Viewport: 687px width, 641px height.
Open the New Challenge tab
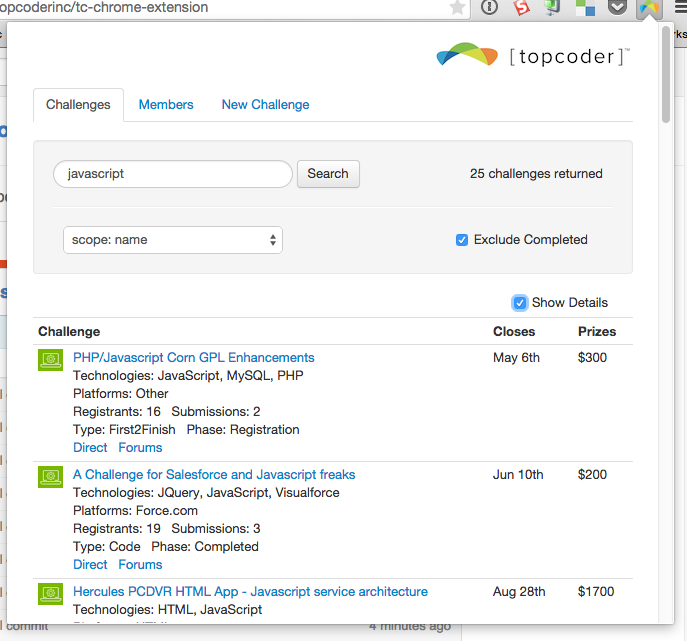[266, 105]
